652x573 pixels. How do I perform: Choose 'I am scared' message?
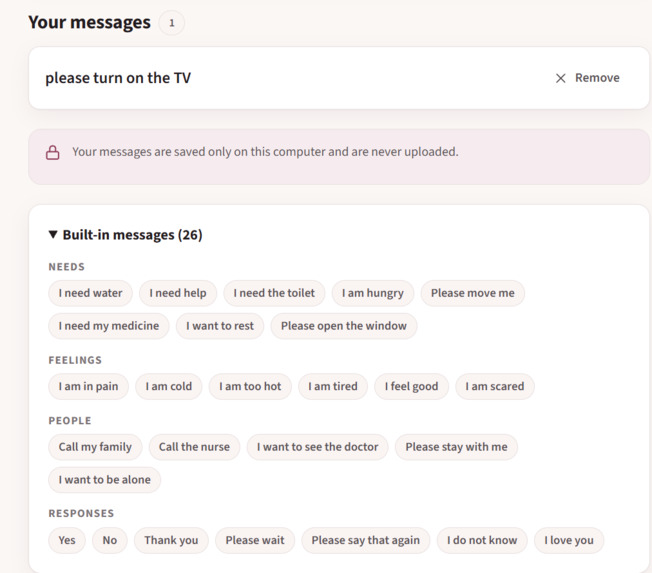pyautogui.click(x=494, y=387)
